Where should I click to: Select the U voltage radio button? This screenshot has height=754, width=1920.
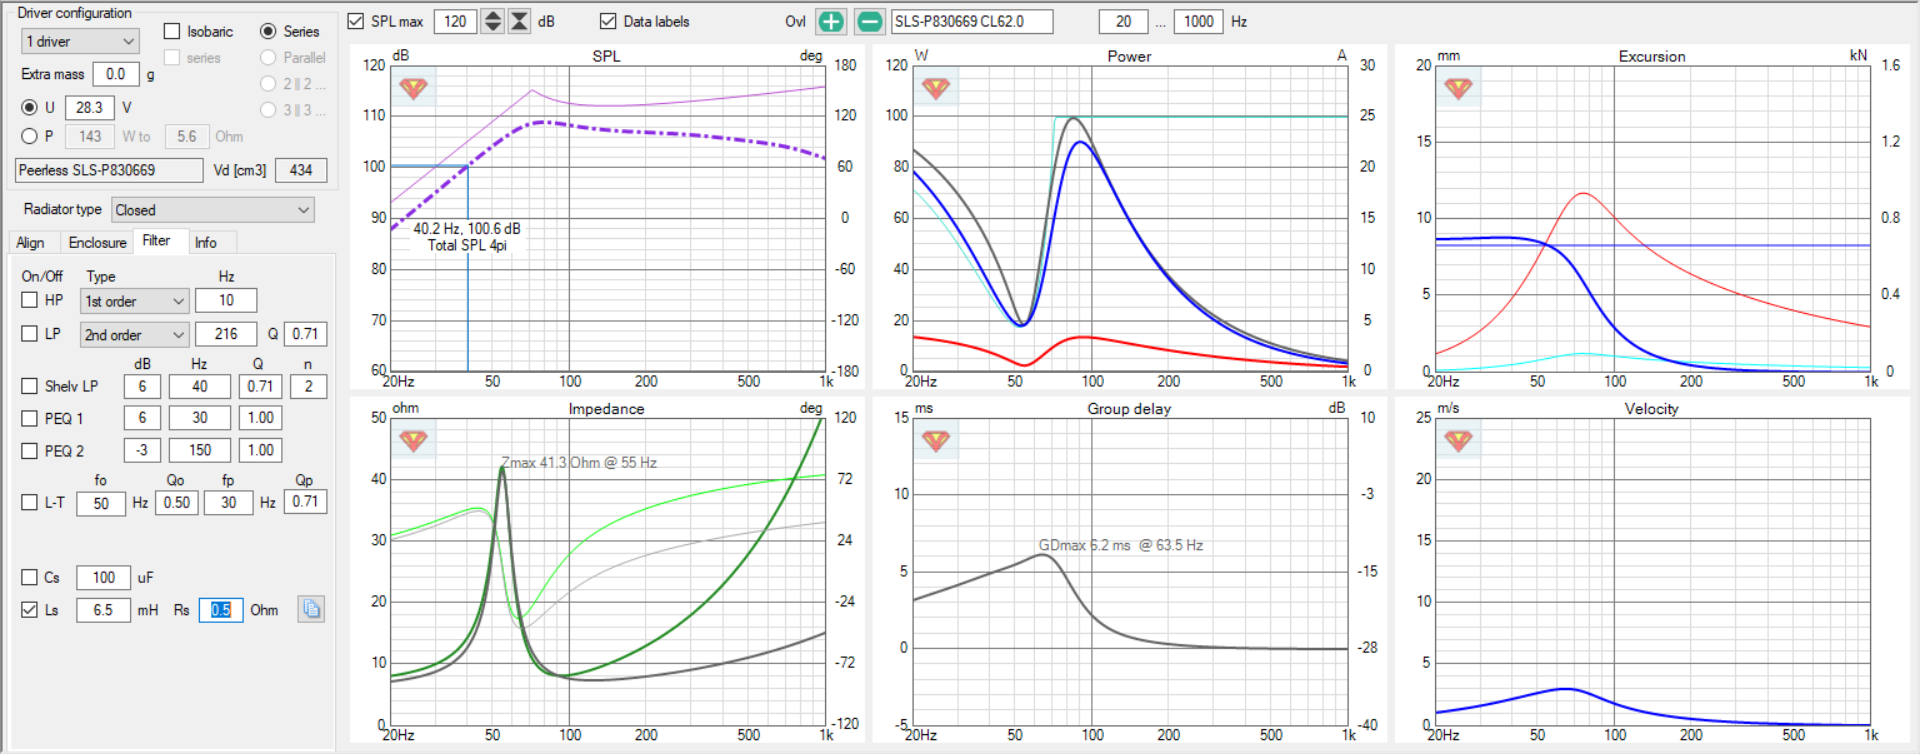tap(30, 107)
